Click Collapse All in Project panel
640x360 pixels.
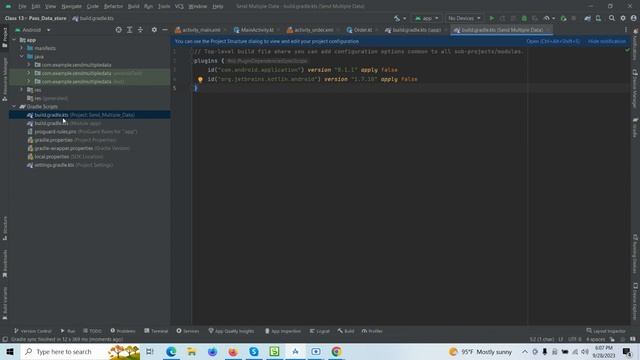point(140,30)
